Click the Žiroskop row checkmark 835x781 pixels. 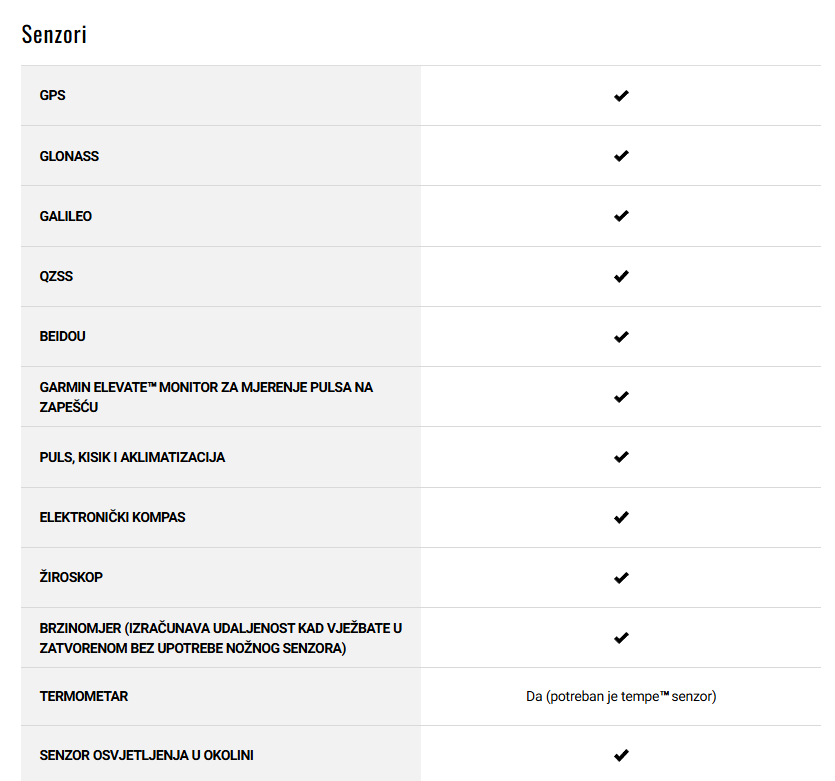point(621,578)
